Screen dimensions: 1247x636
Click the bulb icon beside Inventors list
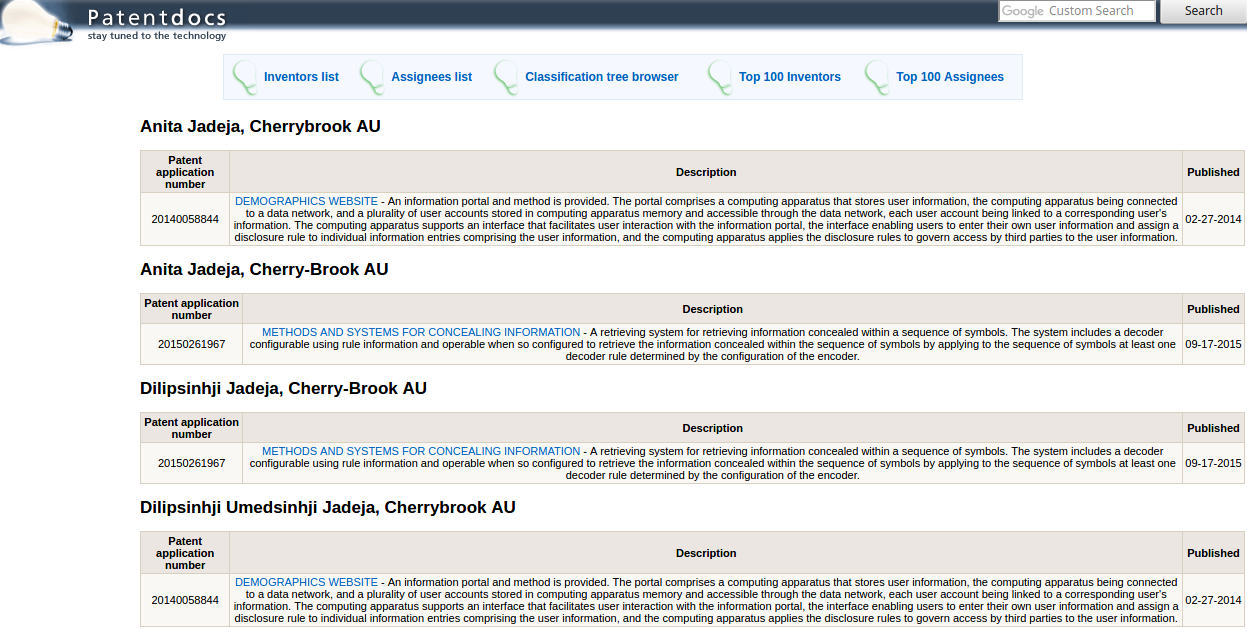point(244,77)
